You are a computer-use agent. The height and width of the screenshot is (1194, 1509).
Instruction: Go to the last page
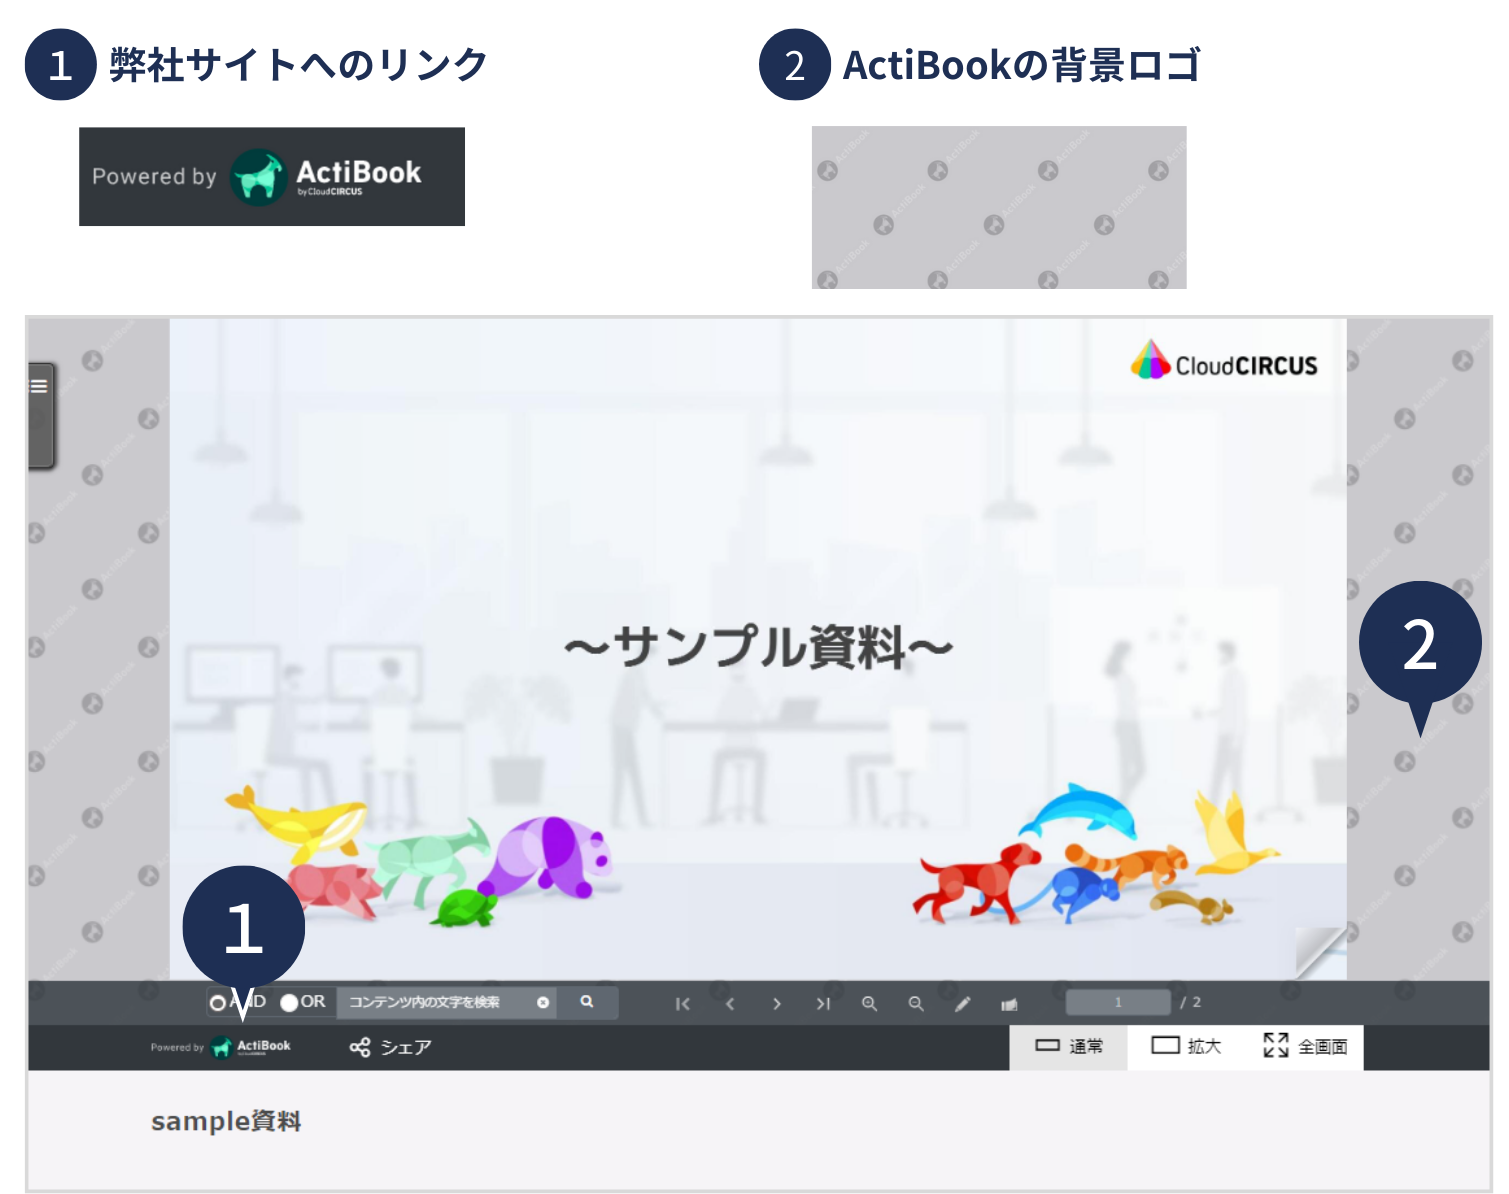coord(823,1003)
